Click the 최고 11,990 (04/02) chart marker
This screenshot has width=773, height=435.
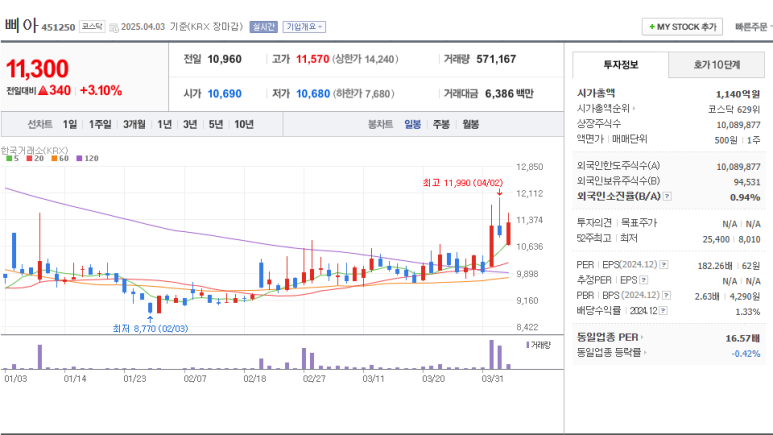[462, 183]
